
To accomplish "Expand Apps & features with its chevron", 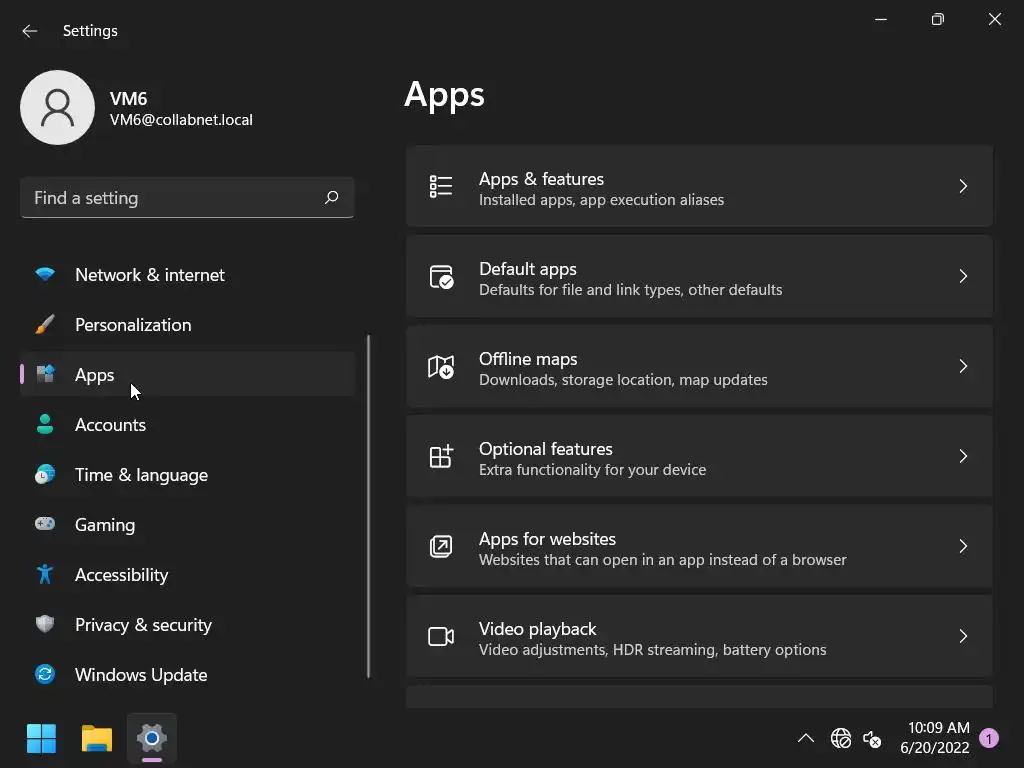I will pyautogui.click(x=963, y=186).
